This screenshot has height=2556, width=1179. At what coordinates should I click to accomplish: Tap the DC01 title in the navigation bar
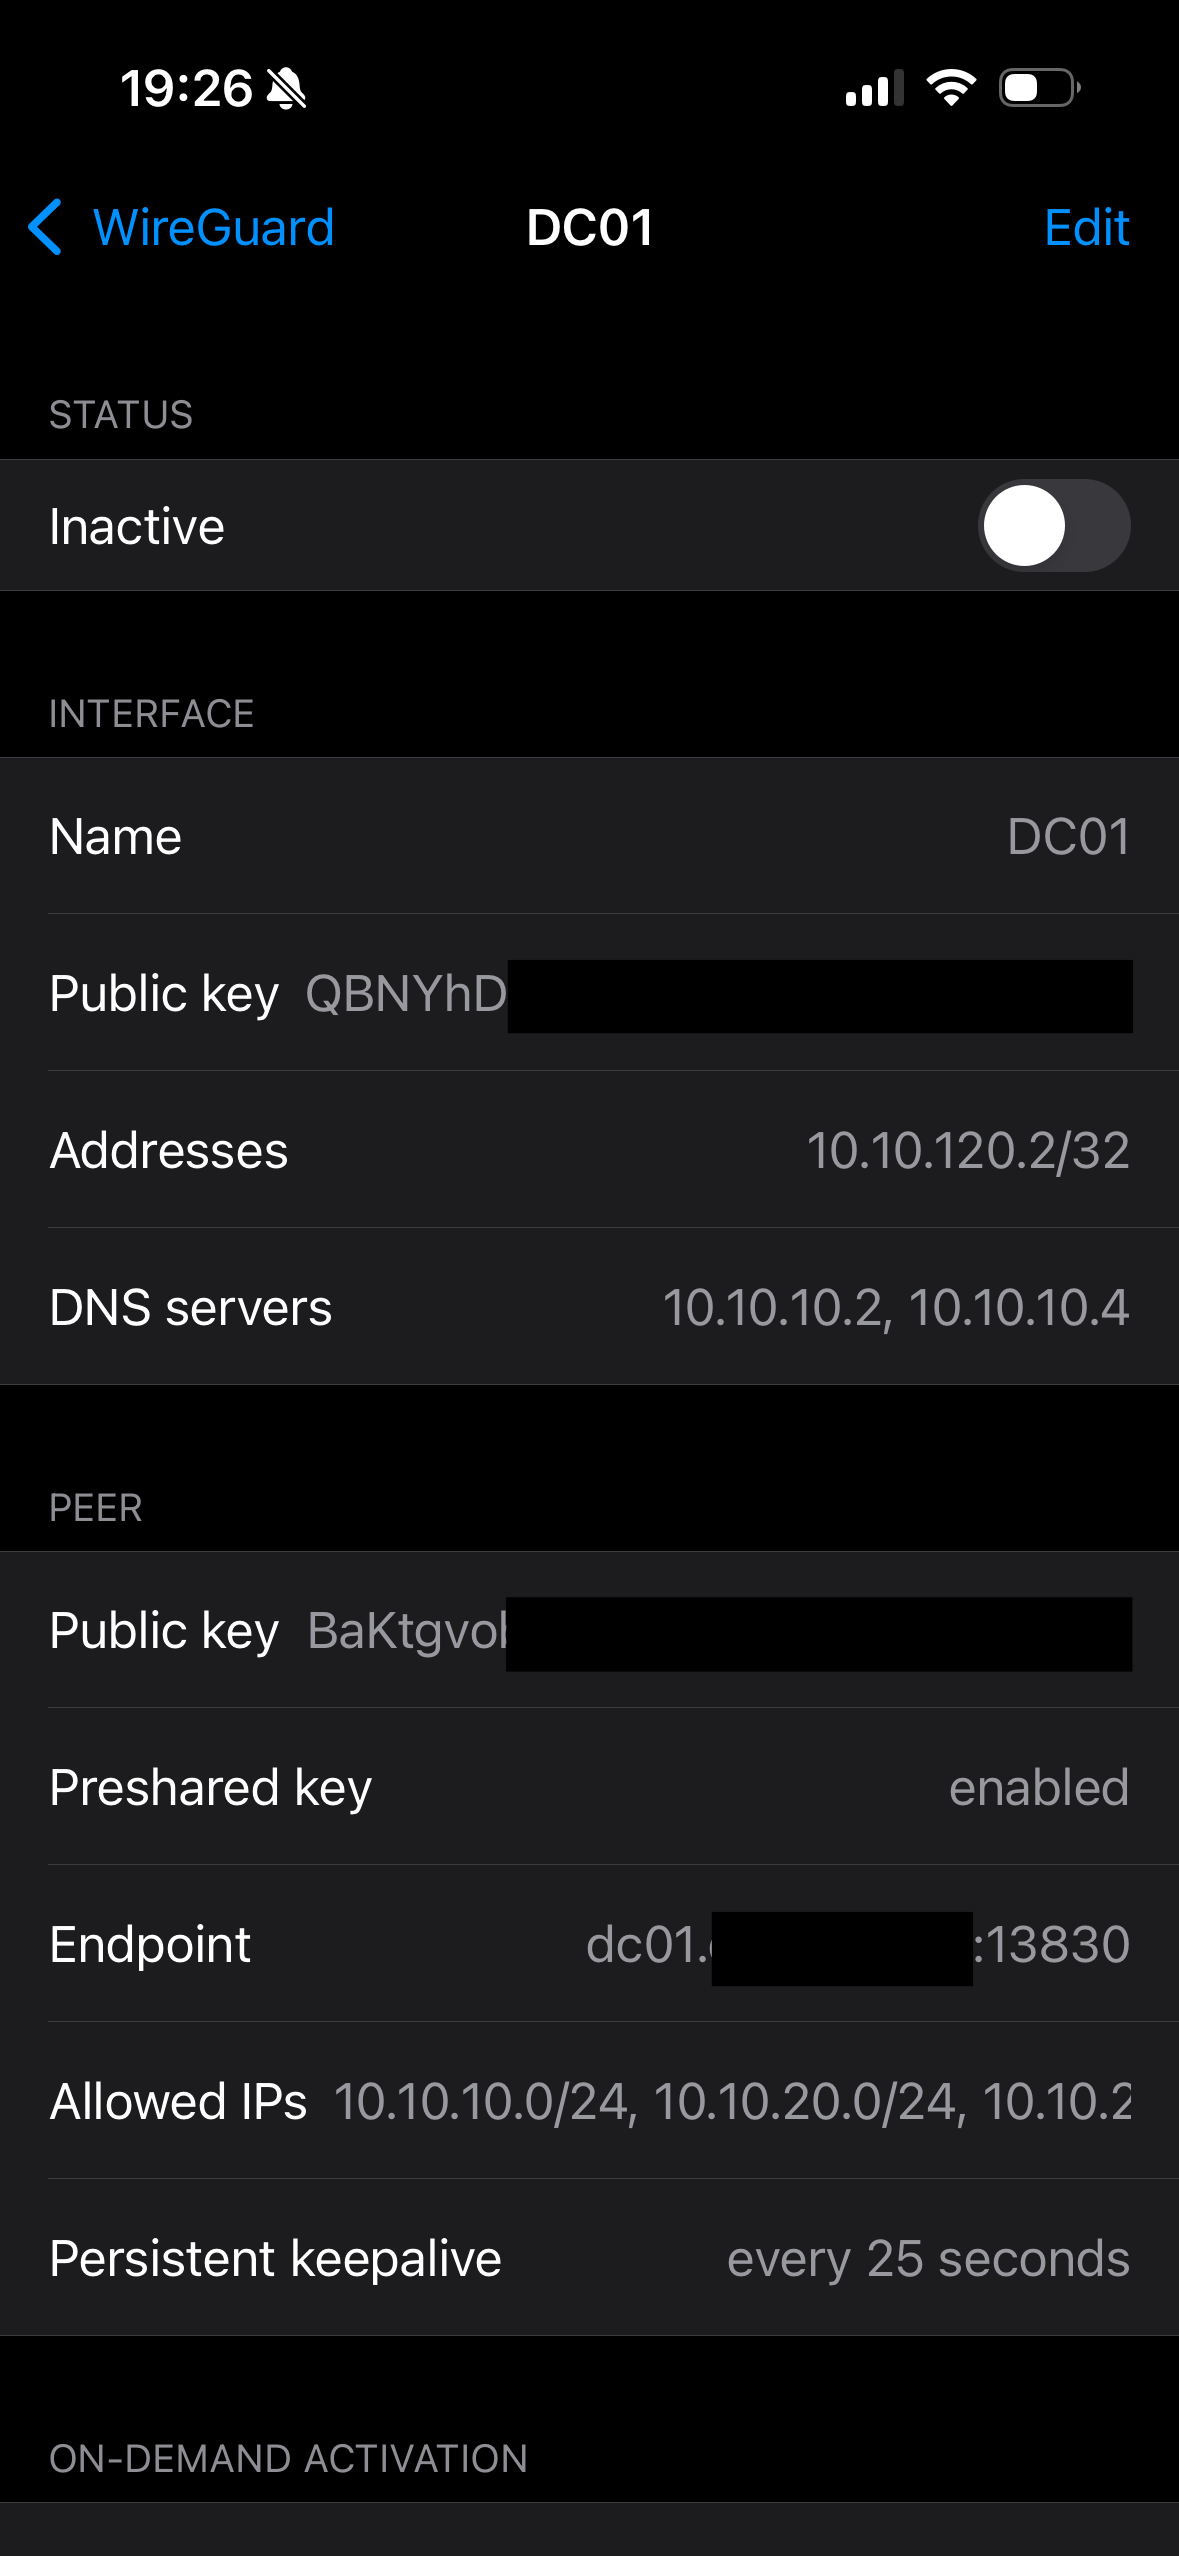(x=589, y=228)
